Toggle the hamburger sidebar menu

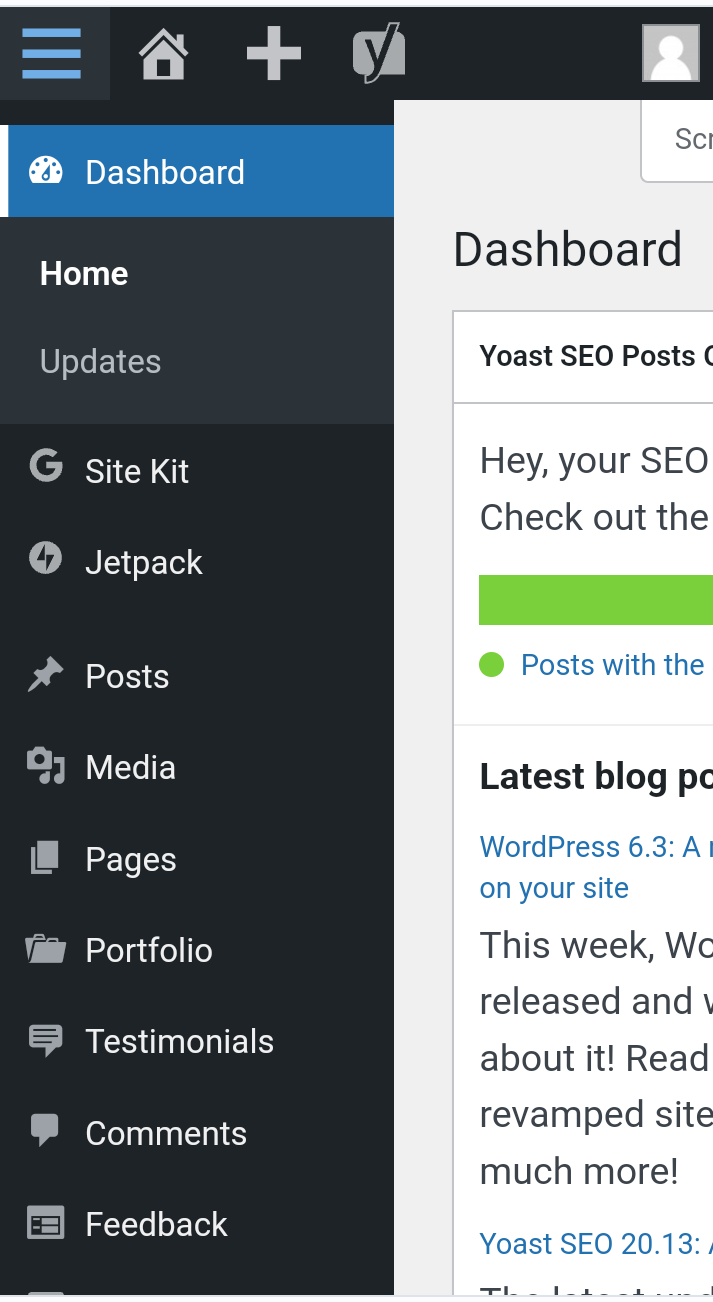coord(52,53)
